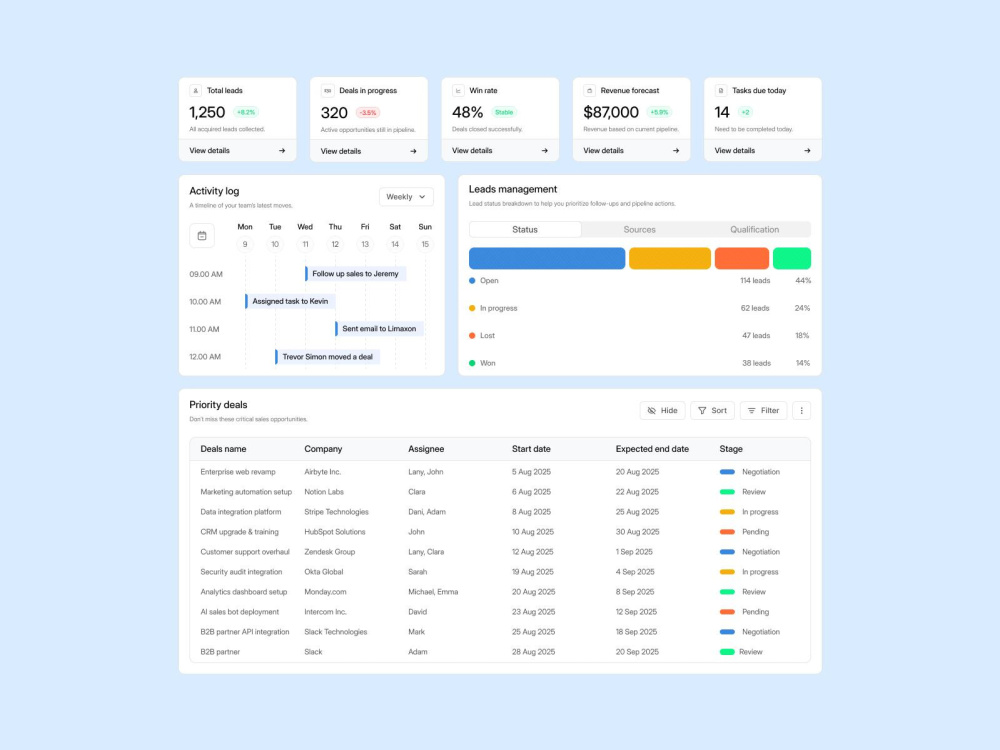Select Sunday 15 in the calendar
The width and height of the screenshot is (1000, 750).
tap(425, 244)
